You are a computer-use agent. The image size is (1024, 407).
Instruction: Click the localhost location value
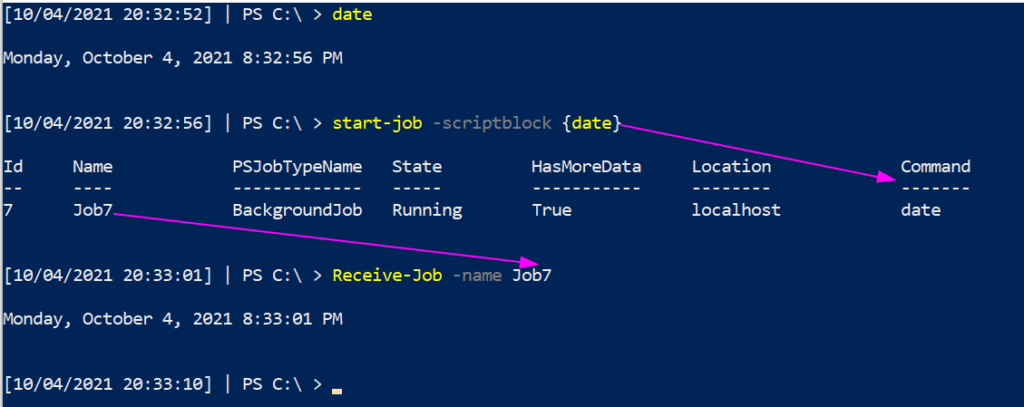click(x=736, y=210)
